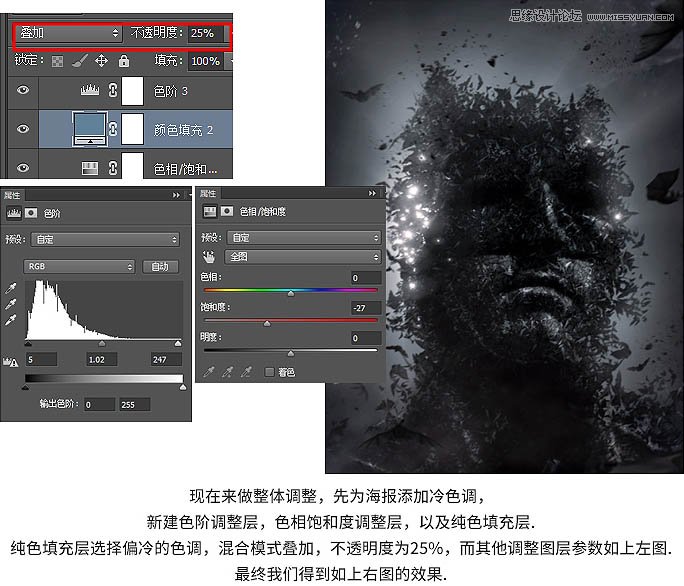684x586 pixels.
Task: Click output levels field showing 0
Action: point(99,404)
